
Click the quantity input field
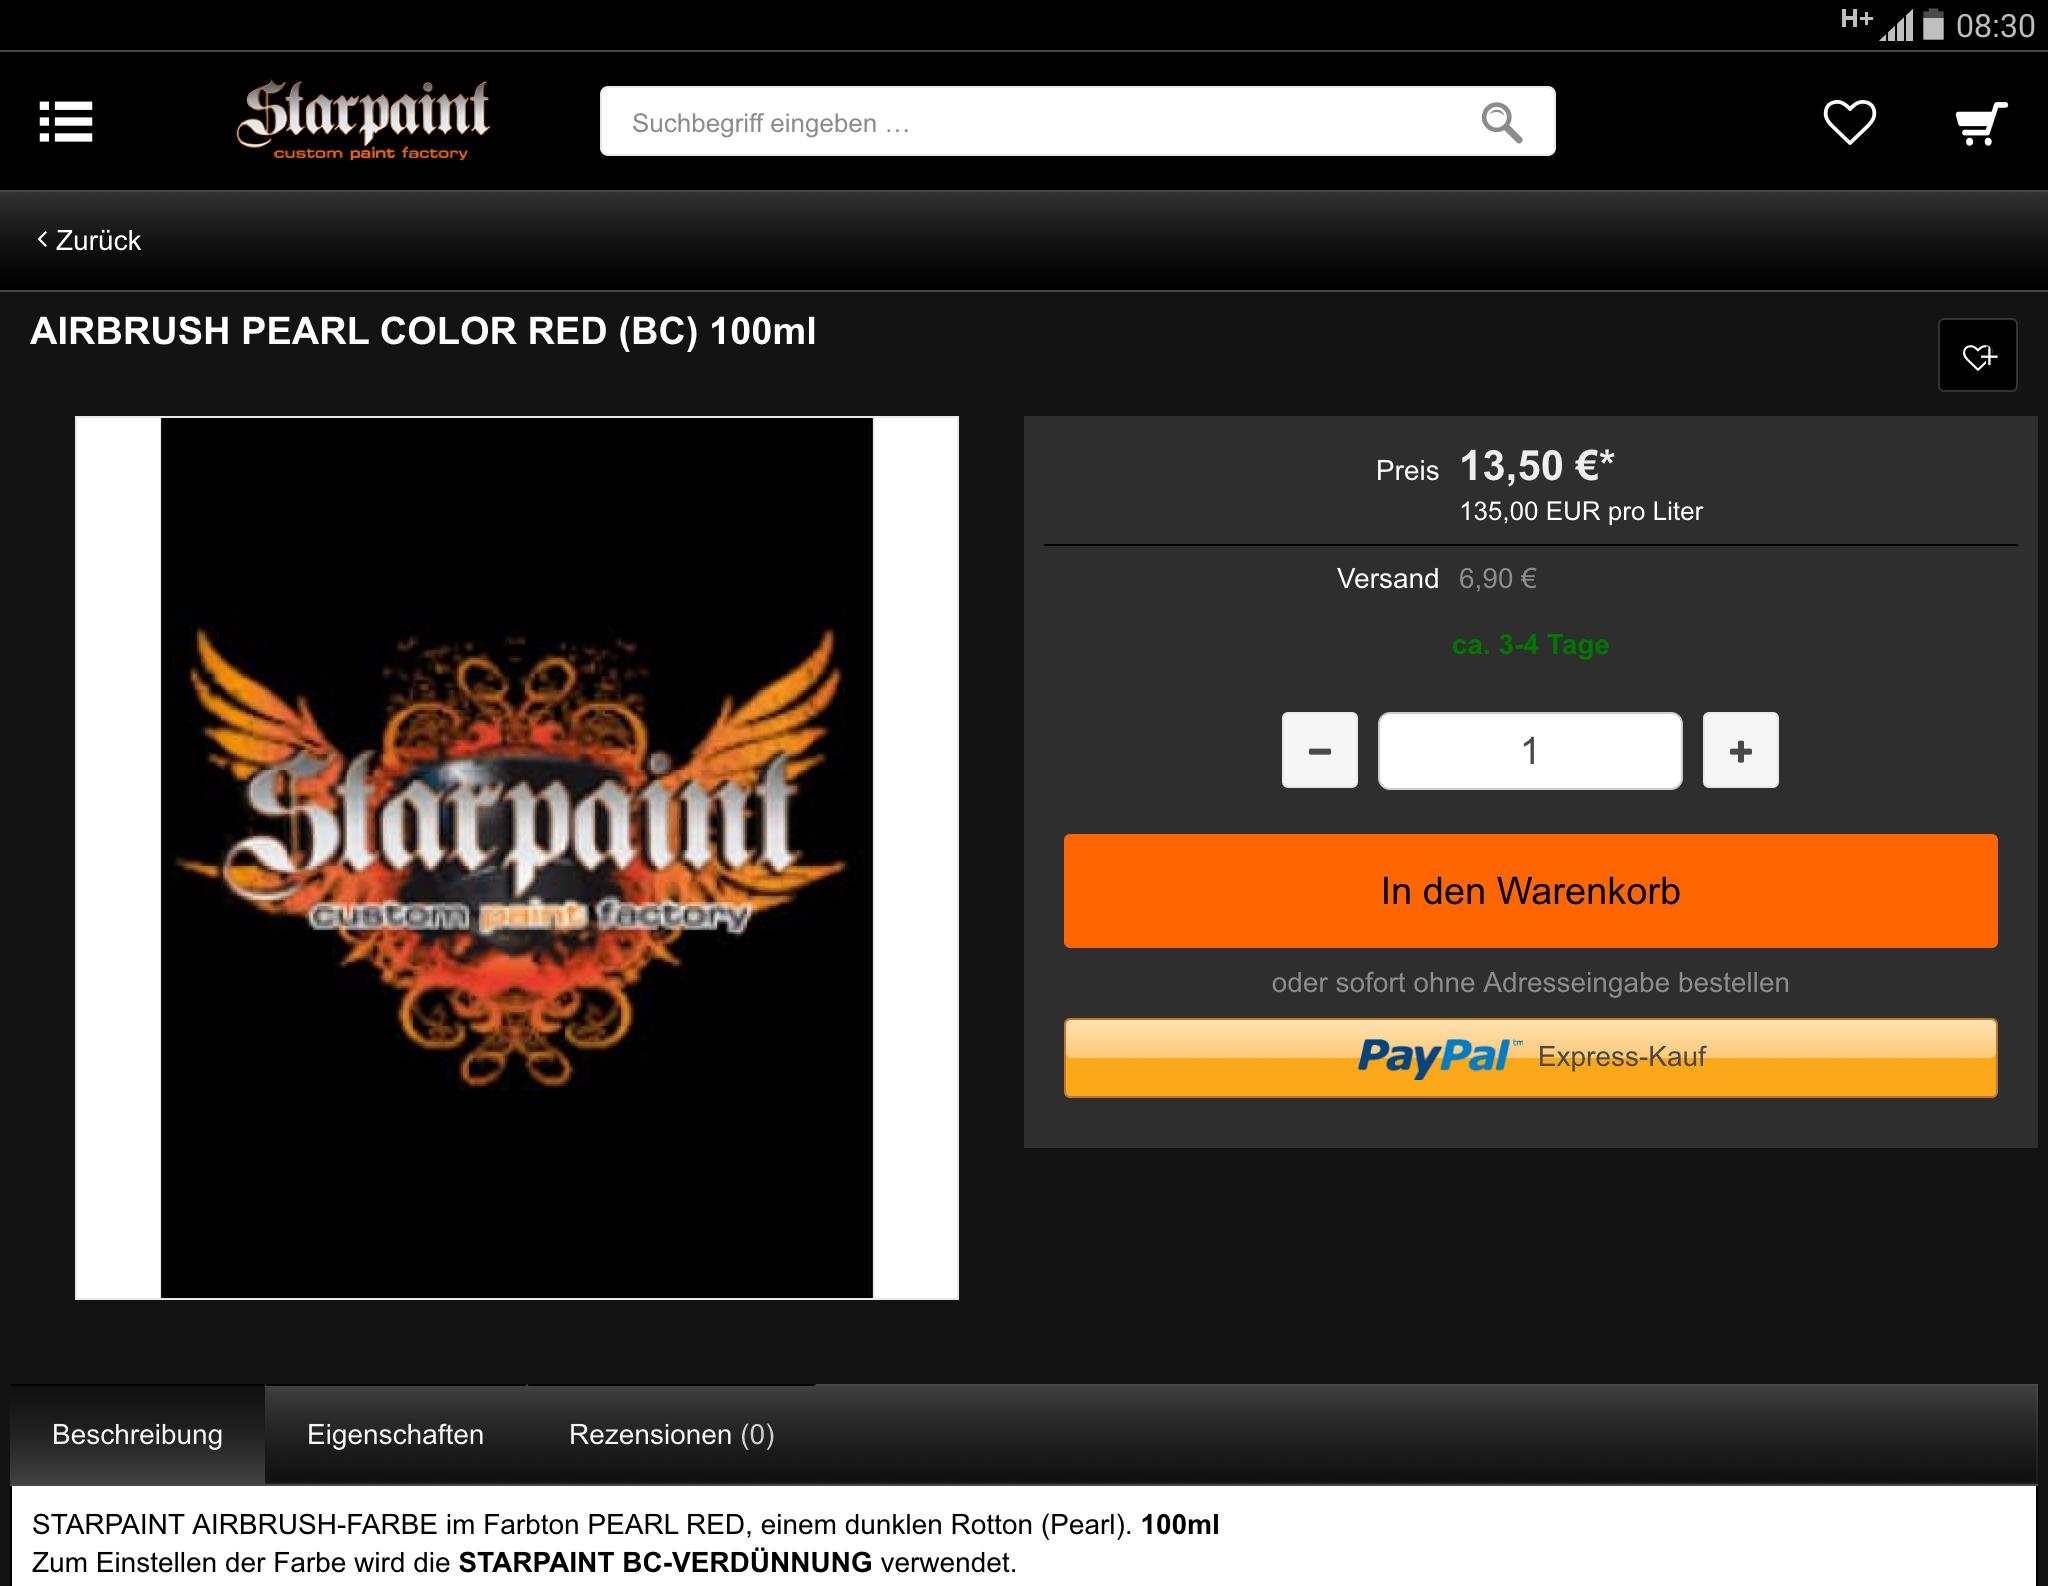click(1530, 751)
